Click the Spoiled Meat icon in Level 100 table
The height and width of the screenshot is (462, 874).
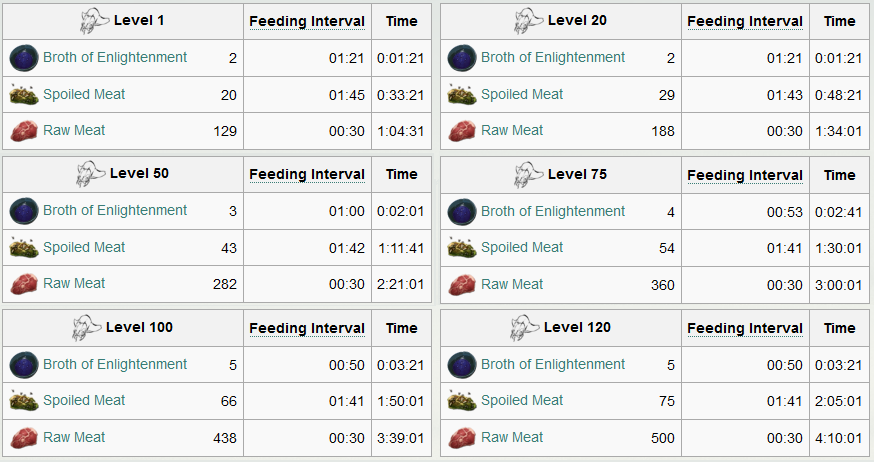click(24, 401)
